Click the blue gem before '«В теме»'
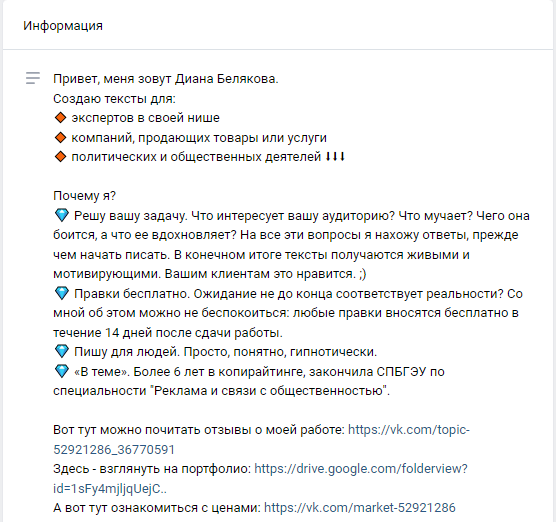 (x=62, y=372)
